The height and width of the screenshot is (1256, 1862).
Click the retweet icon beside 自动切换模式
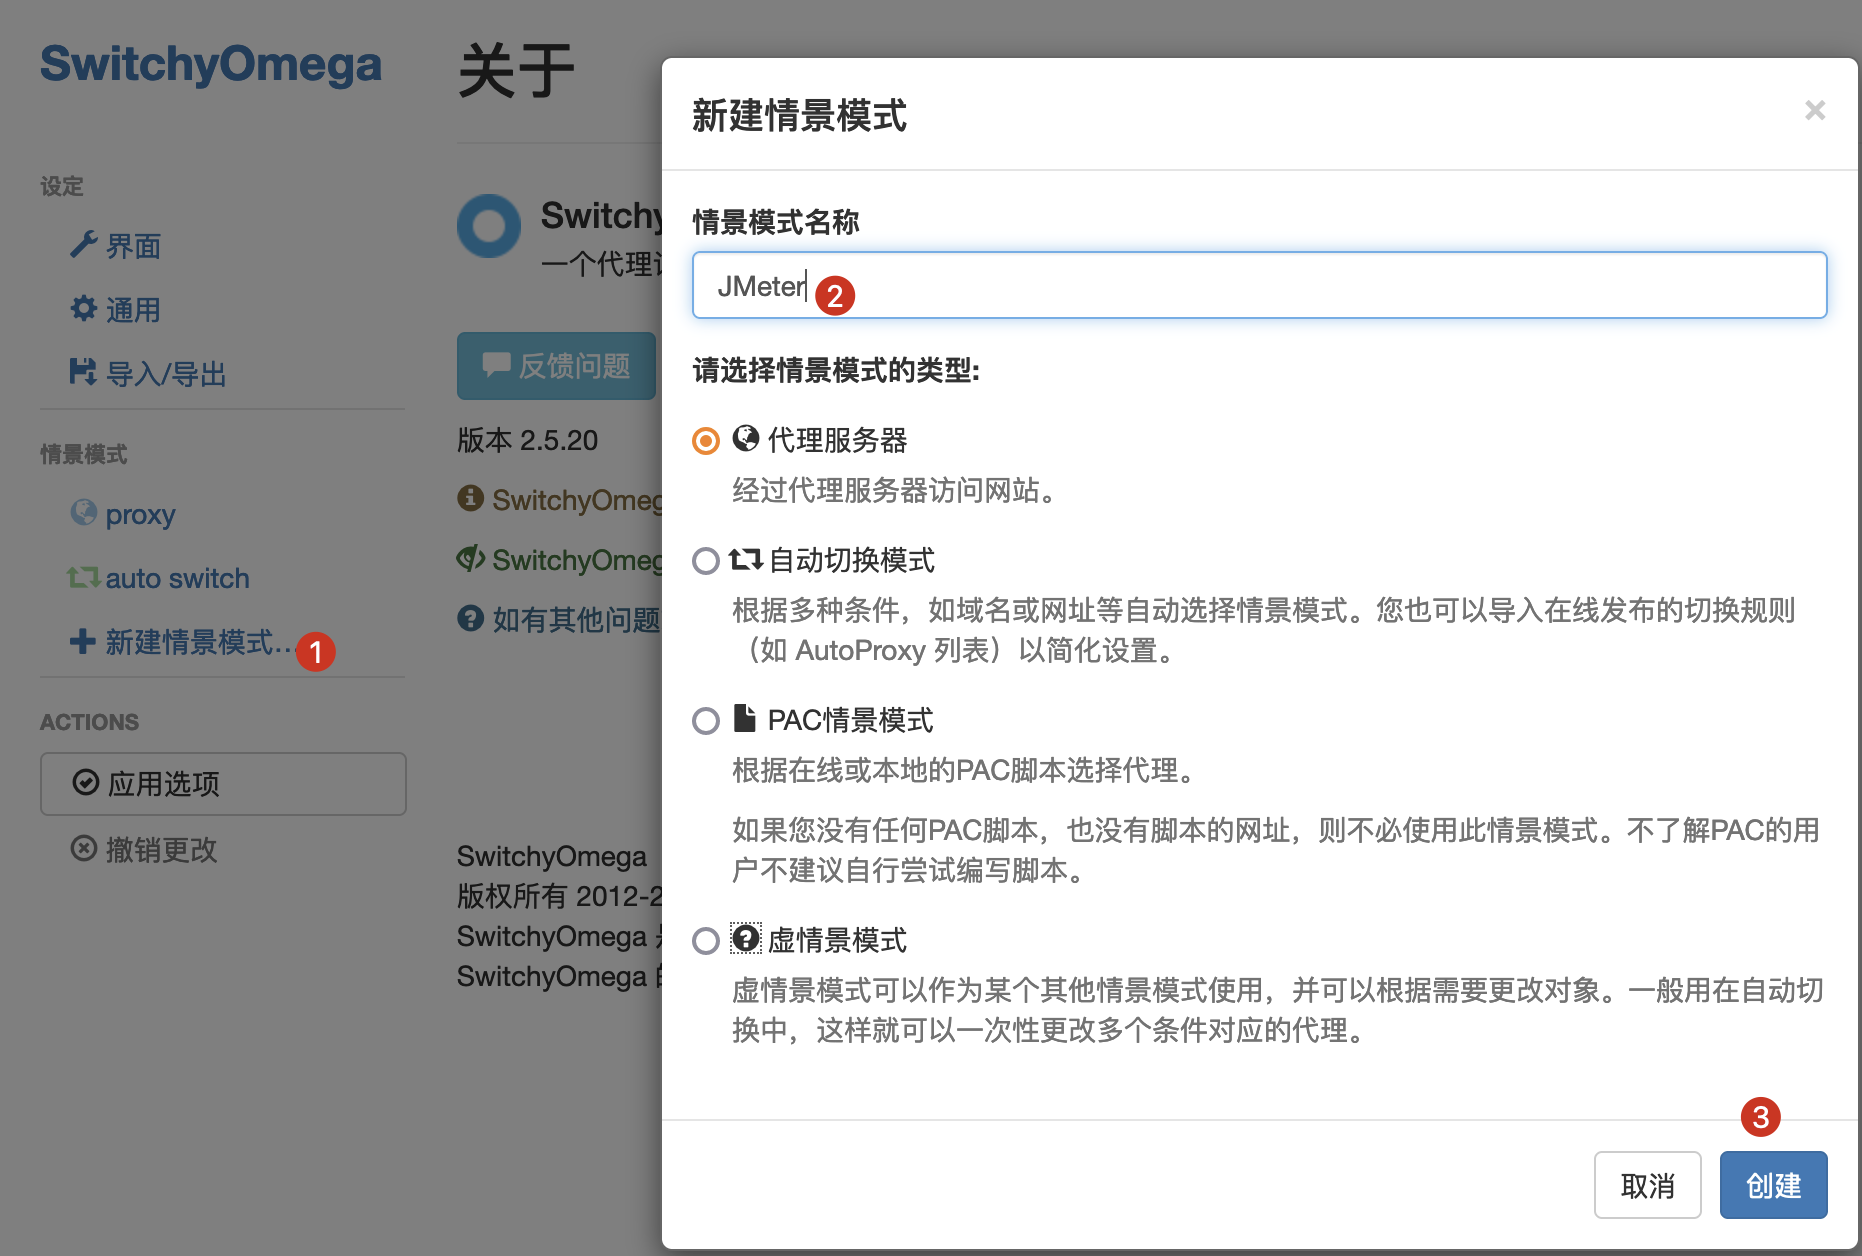[746, 559]
